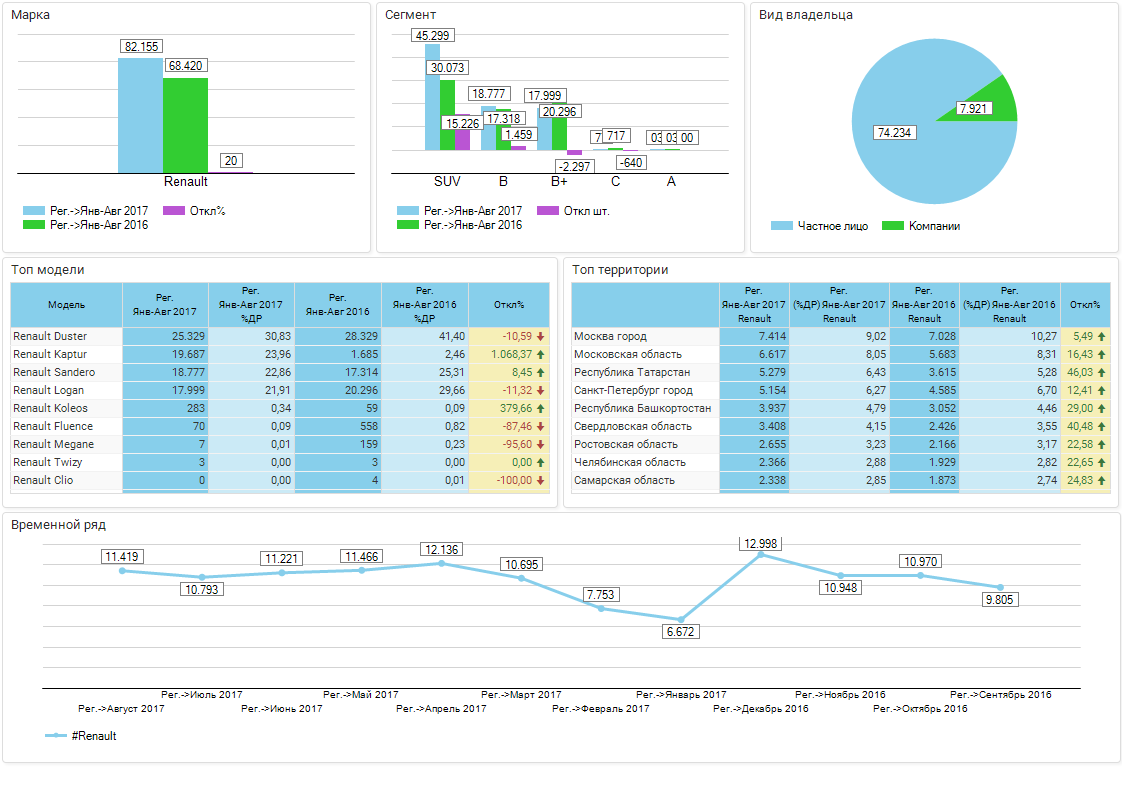
Task: Sort by Рег. Янв-Авг 2017 model header
Action: click(165, 305)
